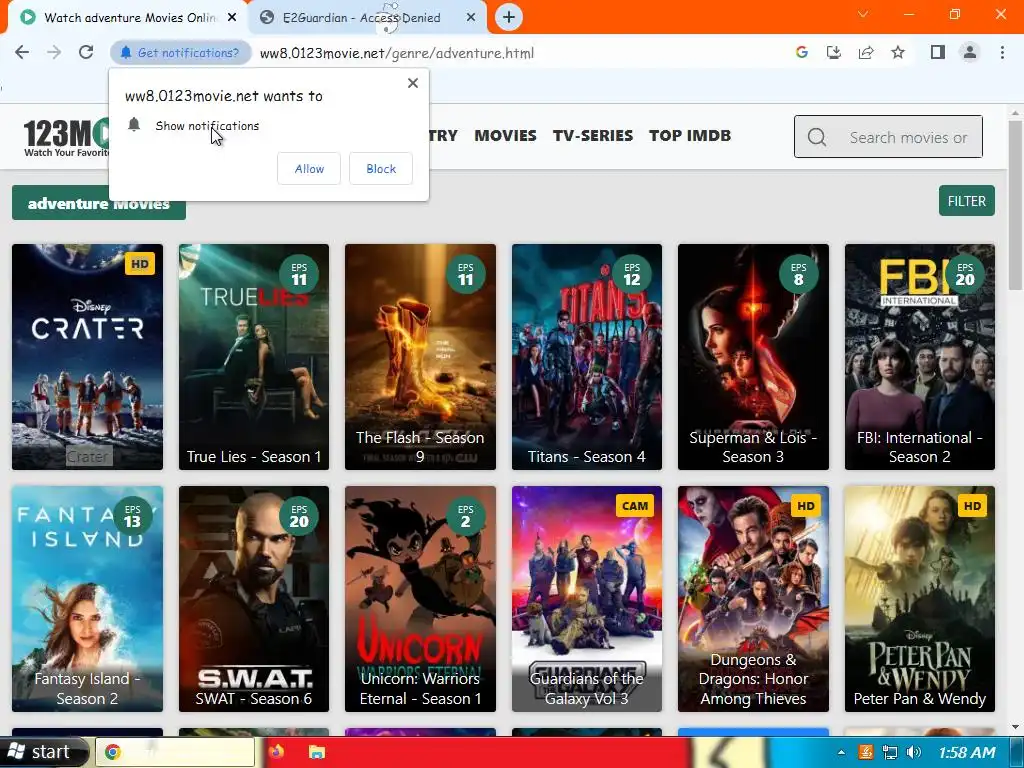Click the volume speaker tray icon
1024x768 pixels.
(914, 752)
